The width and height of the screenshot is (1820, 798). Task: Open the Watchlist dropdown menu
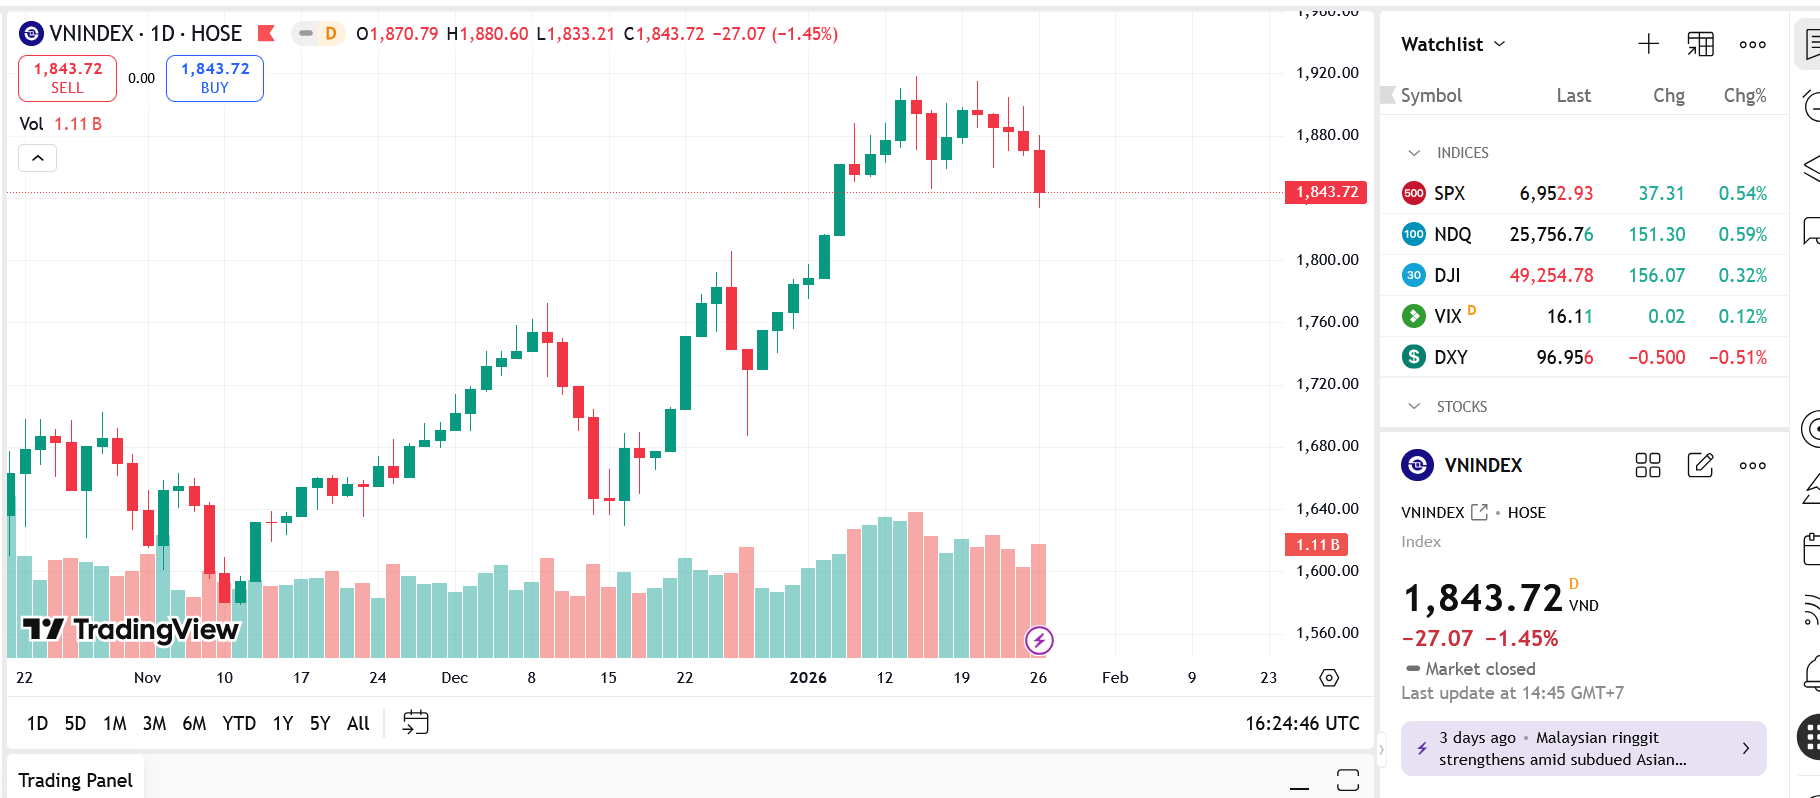pos(1453,44)
